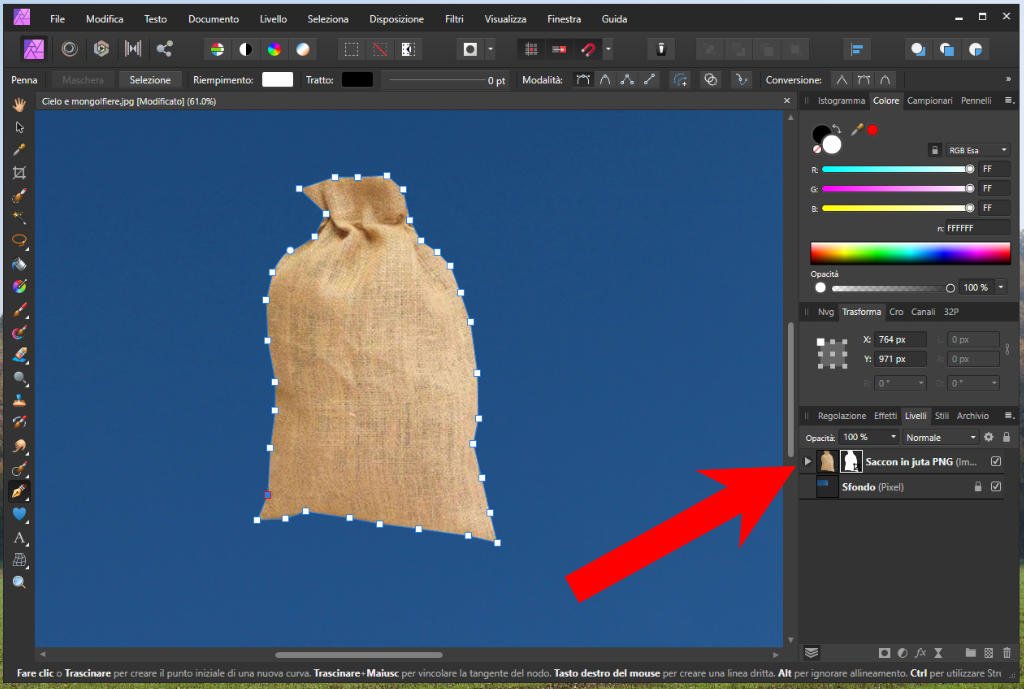Toggle the lock on the Sfondo layer
Screen dimensions: 1024x689
978,487
